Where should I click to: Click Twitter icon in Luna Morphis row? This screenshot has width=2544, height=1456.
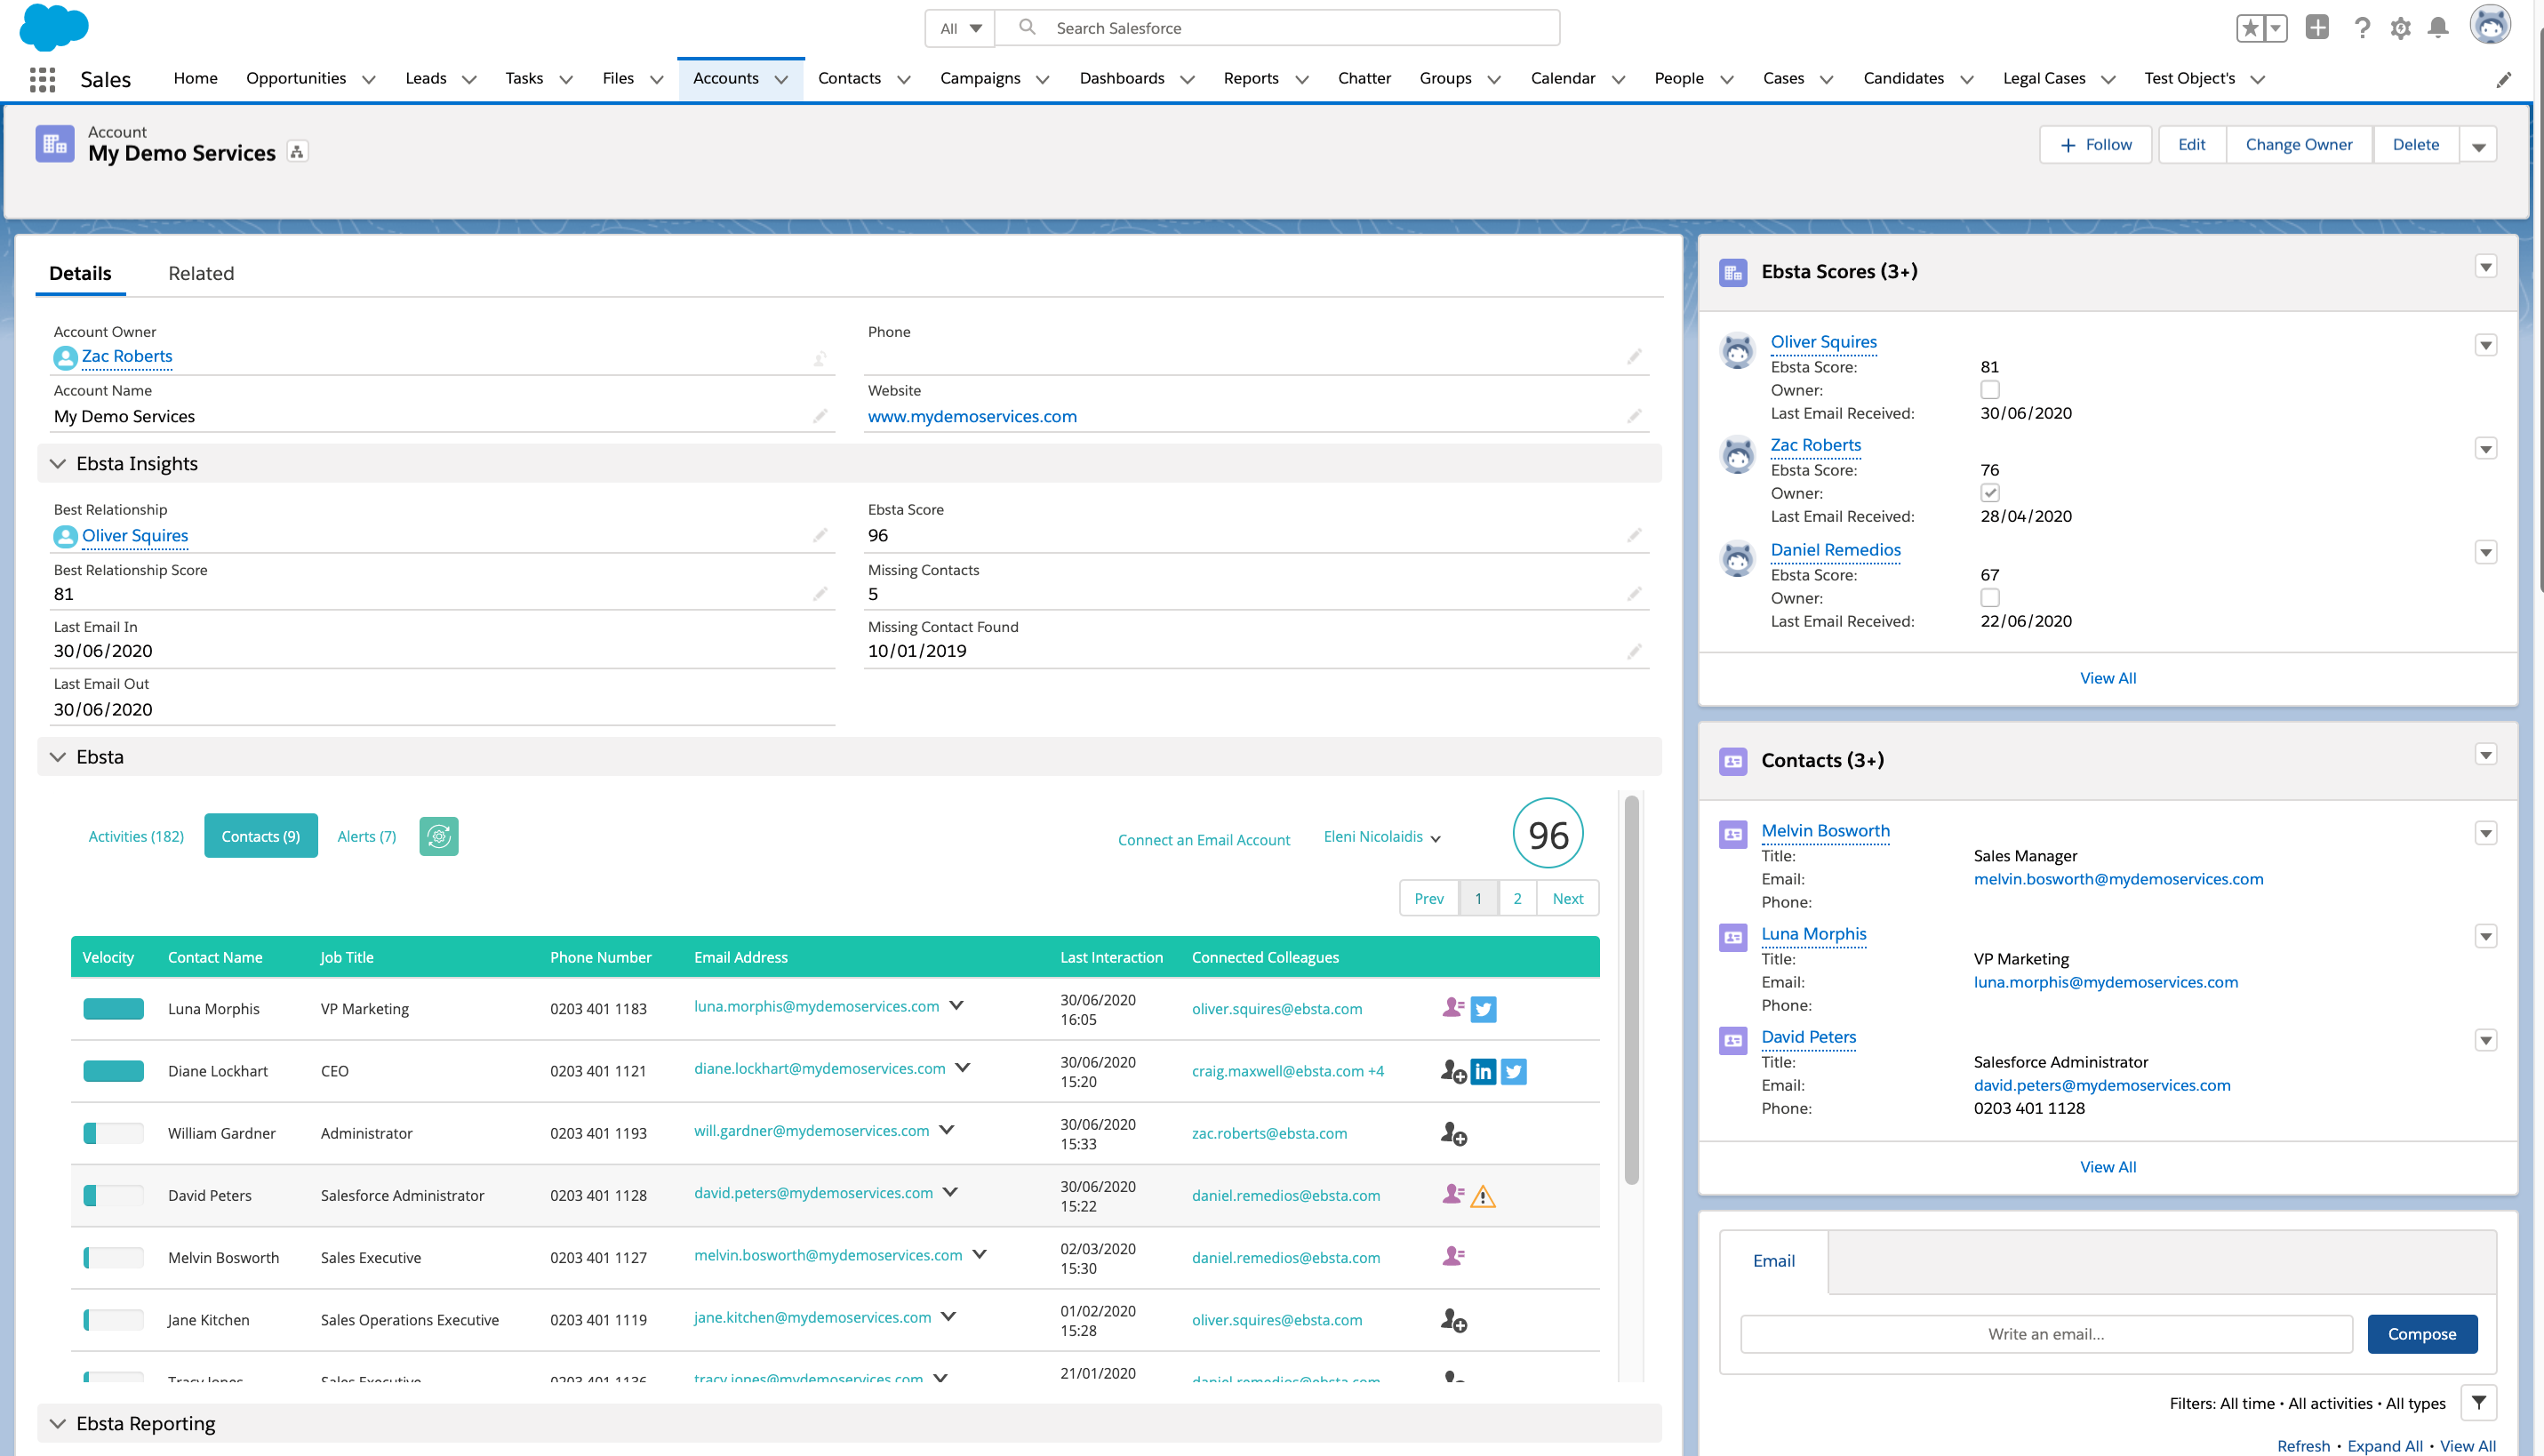(x=1483, y=1009)
